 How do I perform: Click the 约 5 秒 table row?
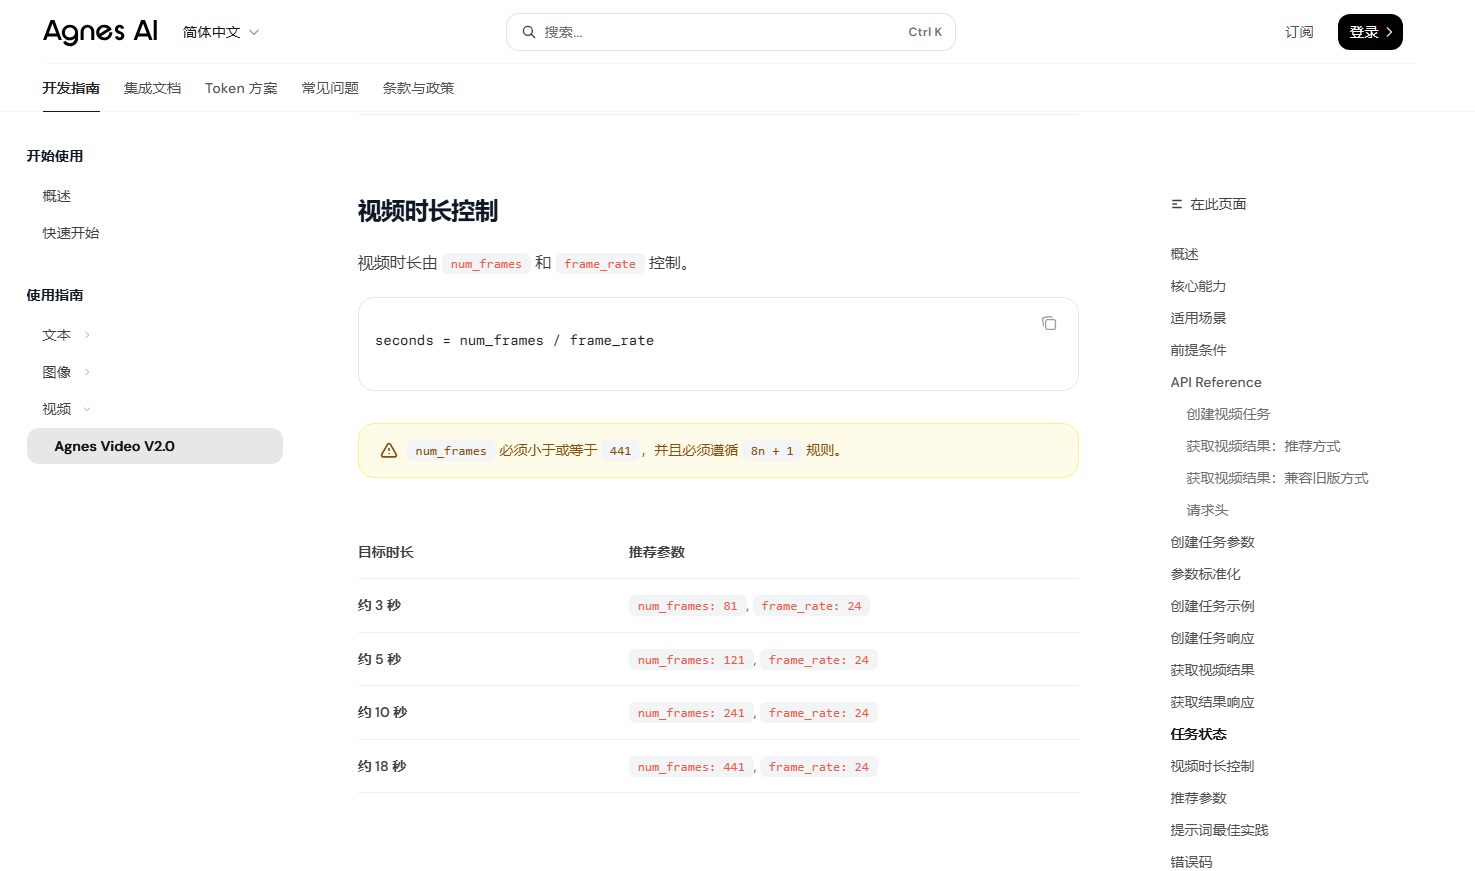pos(718,659)
